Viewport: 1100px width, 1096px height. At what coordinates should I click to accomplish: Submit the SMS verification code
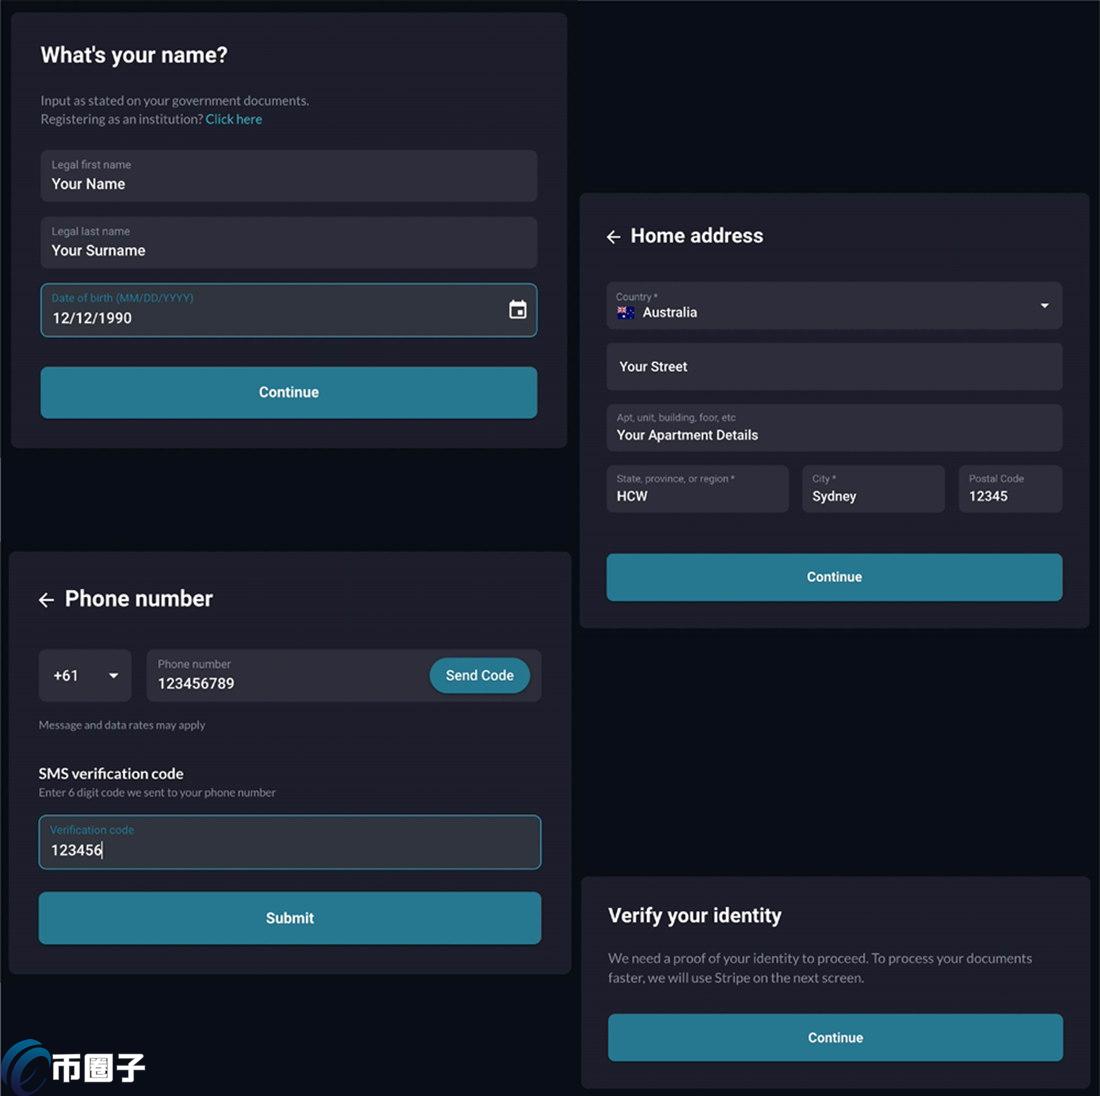pyautogui.click(x=289, y=918)
